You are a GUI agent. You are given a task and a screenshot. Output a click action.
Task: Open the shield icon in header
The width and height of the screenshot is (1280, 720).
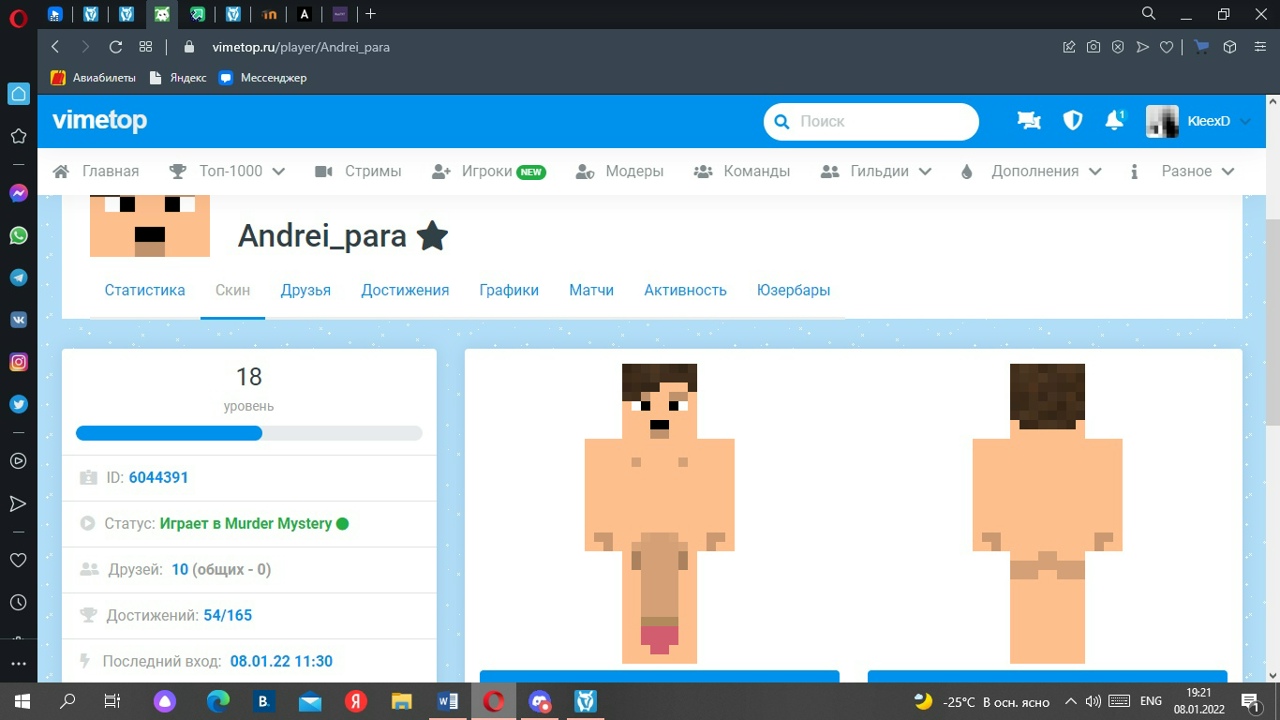point(1073,121)
